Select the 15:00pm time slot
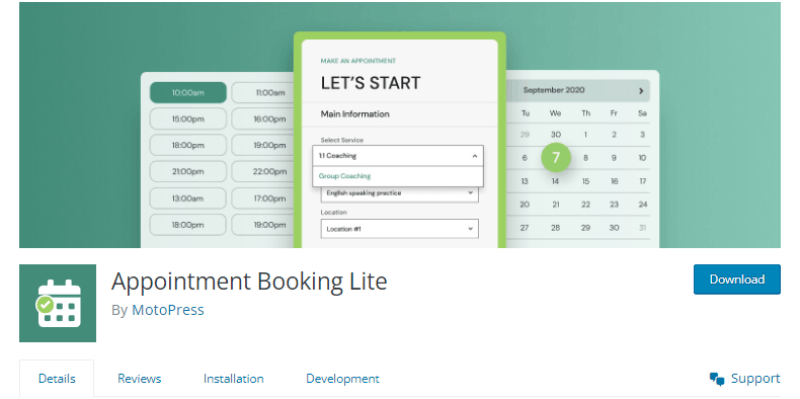 [188, 119]
